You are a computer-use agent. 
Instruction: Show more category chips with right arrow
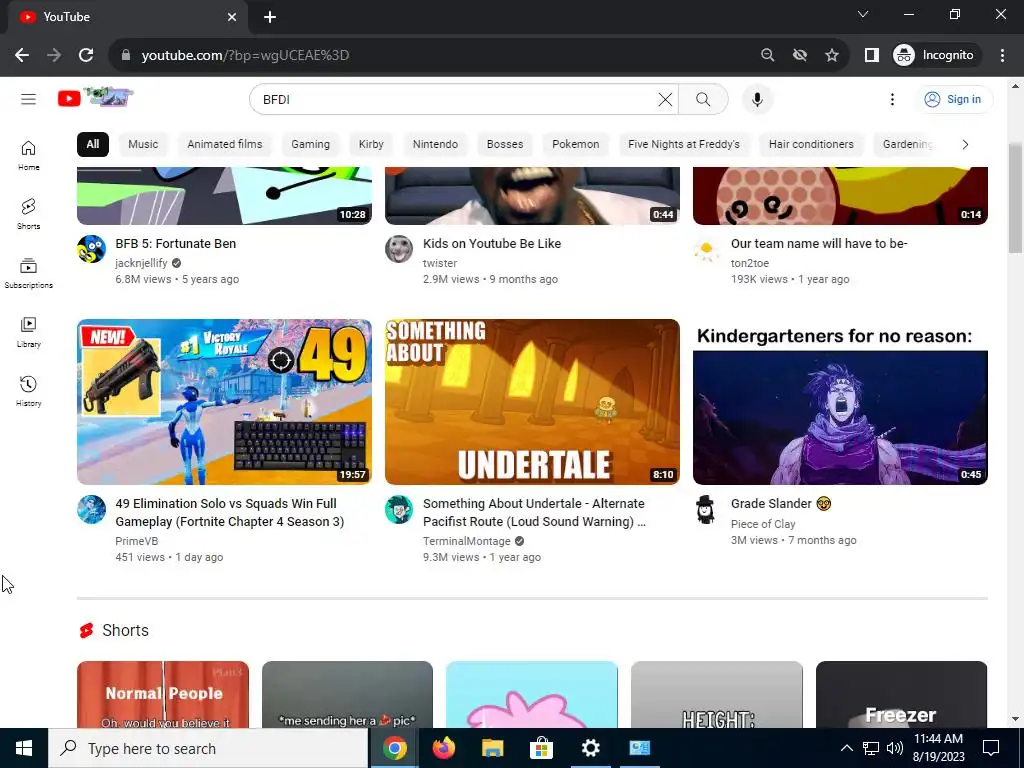(965, 144)
